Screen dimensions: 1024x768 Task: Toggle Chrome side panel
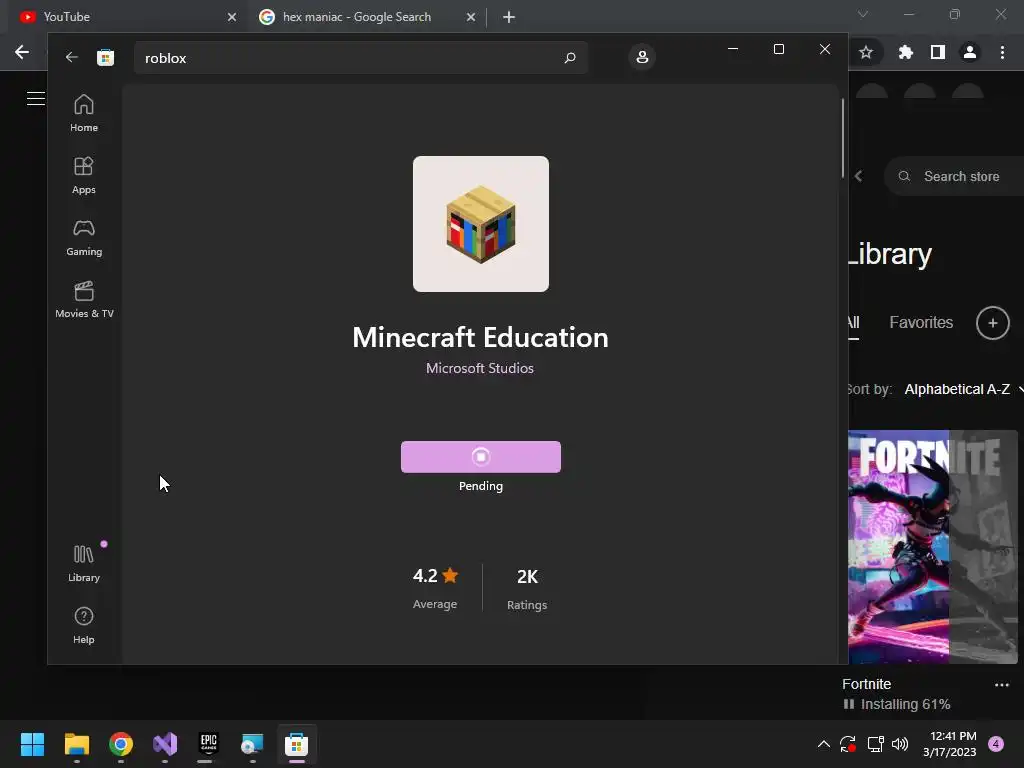coord(938,52)
